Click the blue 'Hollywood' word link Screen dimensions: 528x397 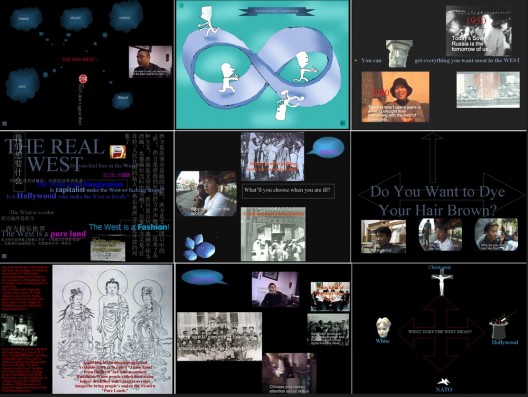point(36,196)
